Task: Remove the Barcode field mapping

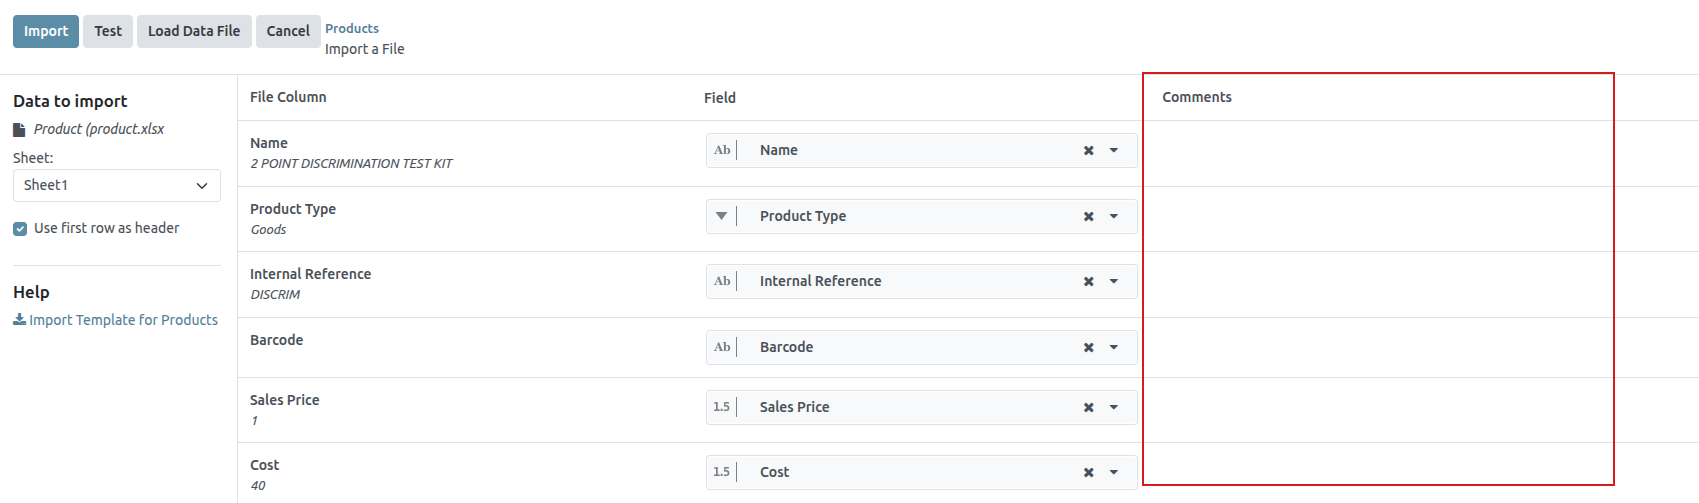Action: (1088, 348)
